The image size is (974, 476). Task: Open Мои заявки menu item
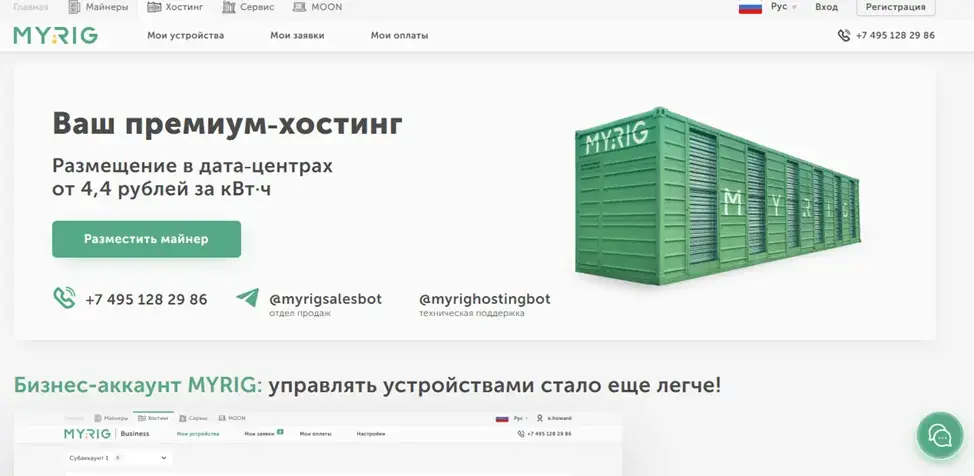tap(297, 35)
